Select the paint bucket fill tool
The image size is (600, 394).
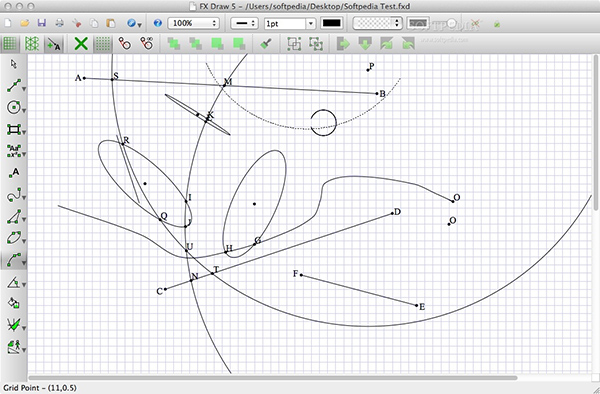[x=13, y=303]
